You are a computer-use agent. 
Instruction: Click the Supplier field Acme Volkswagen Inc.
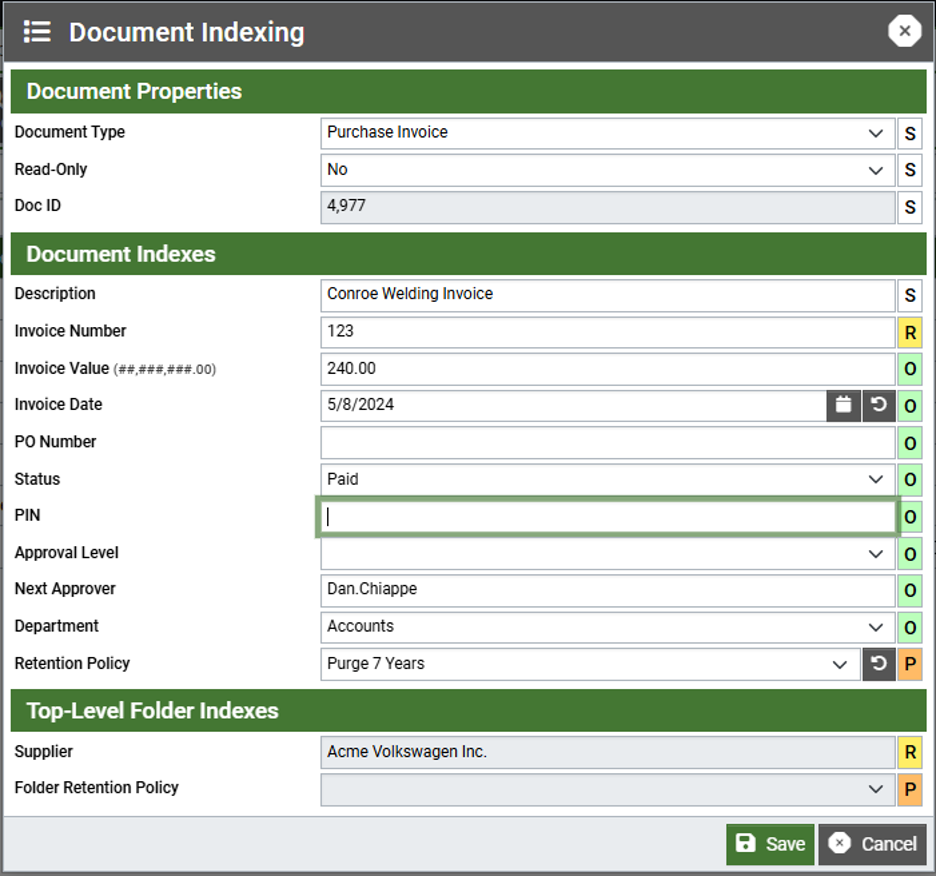pos(608,752)
